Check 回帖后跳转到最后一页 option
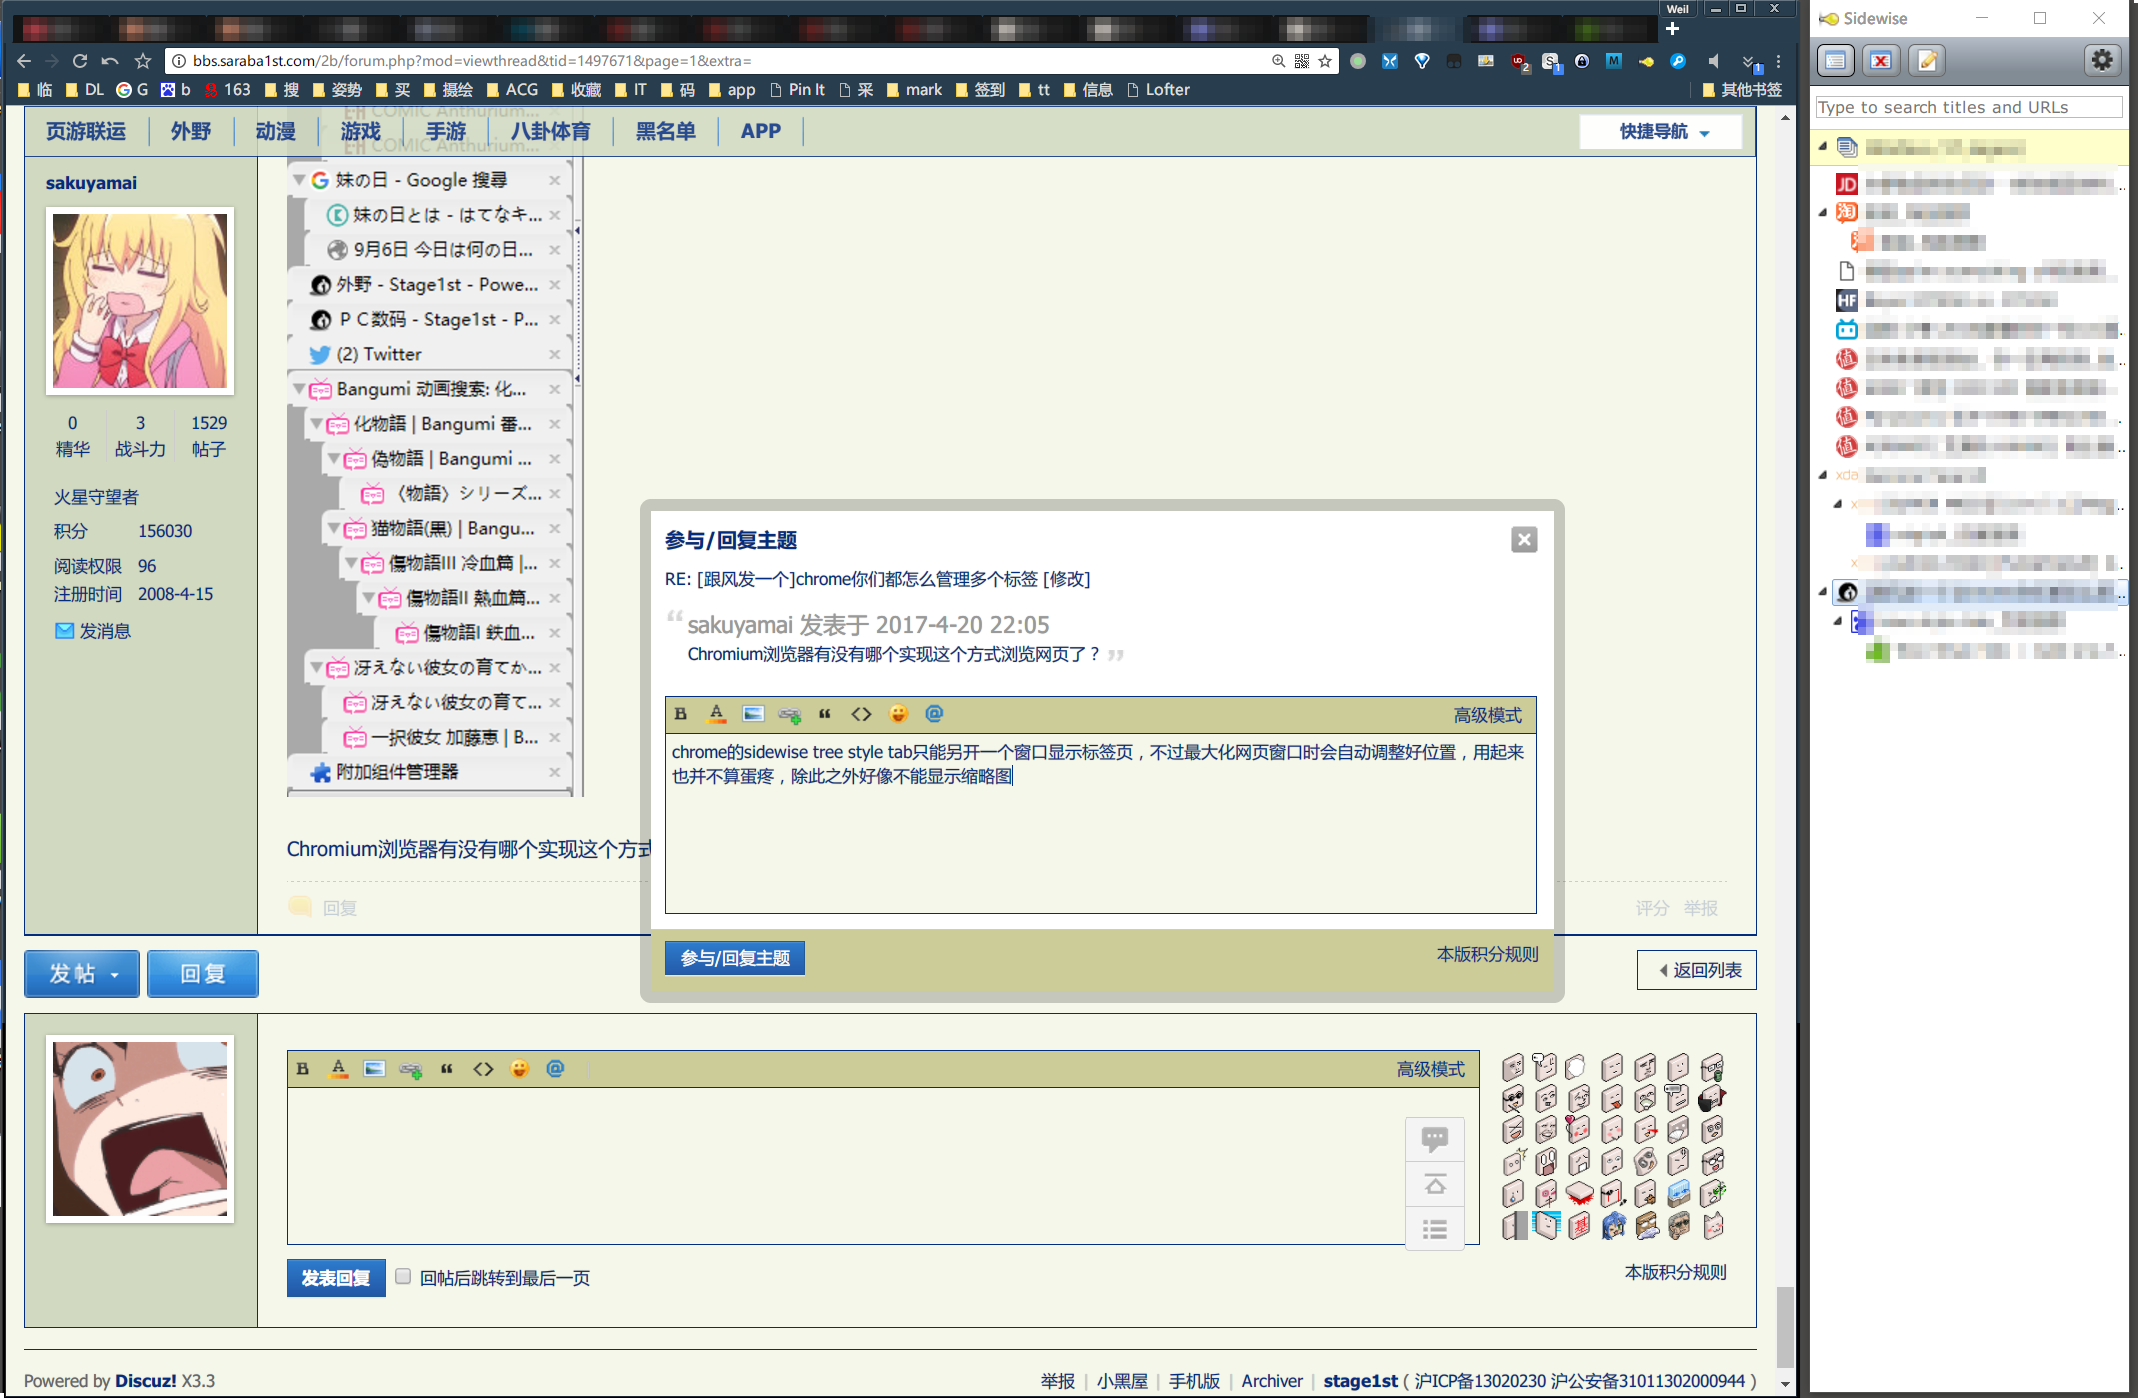The height and width of the screenshot is (1398, 2138). [403, 1276]
